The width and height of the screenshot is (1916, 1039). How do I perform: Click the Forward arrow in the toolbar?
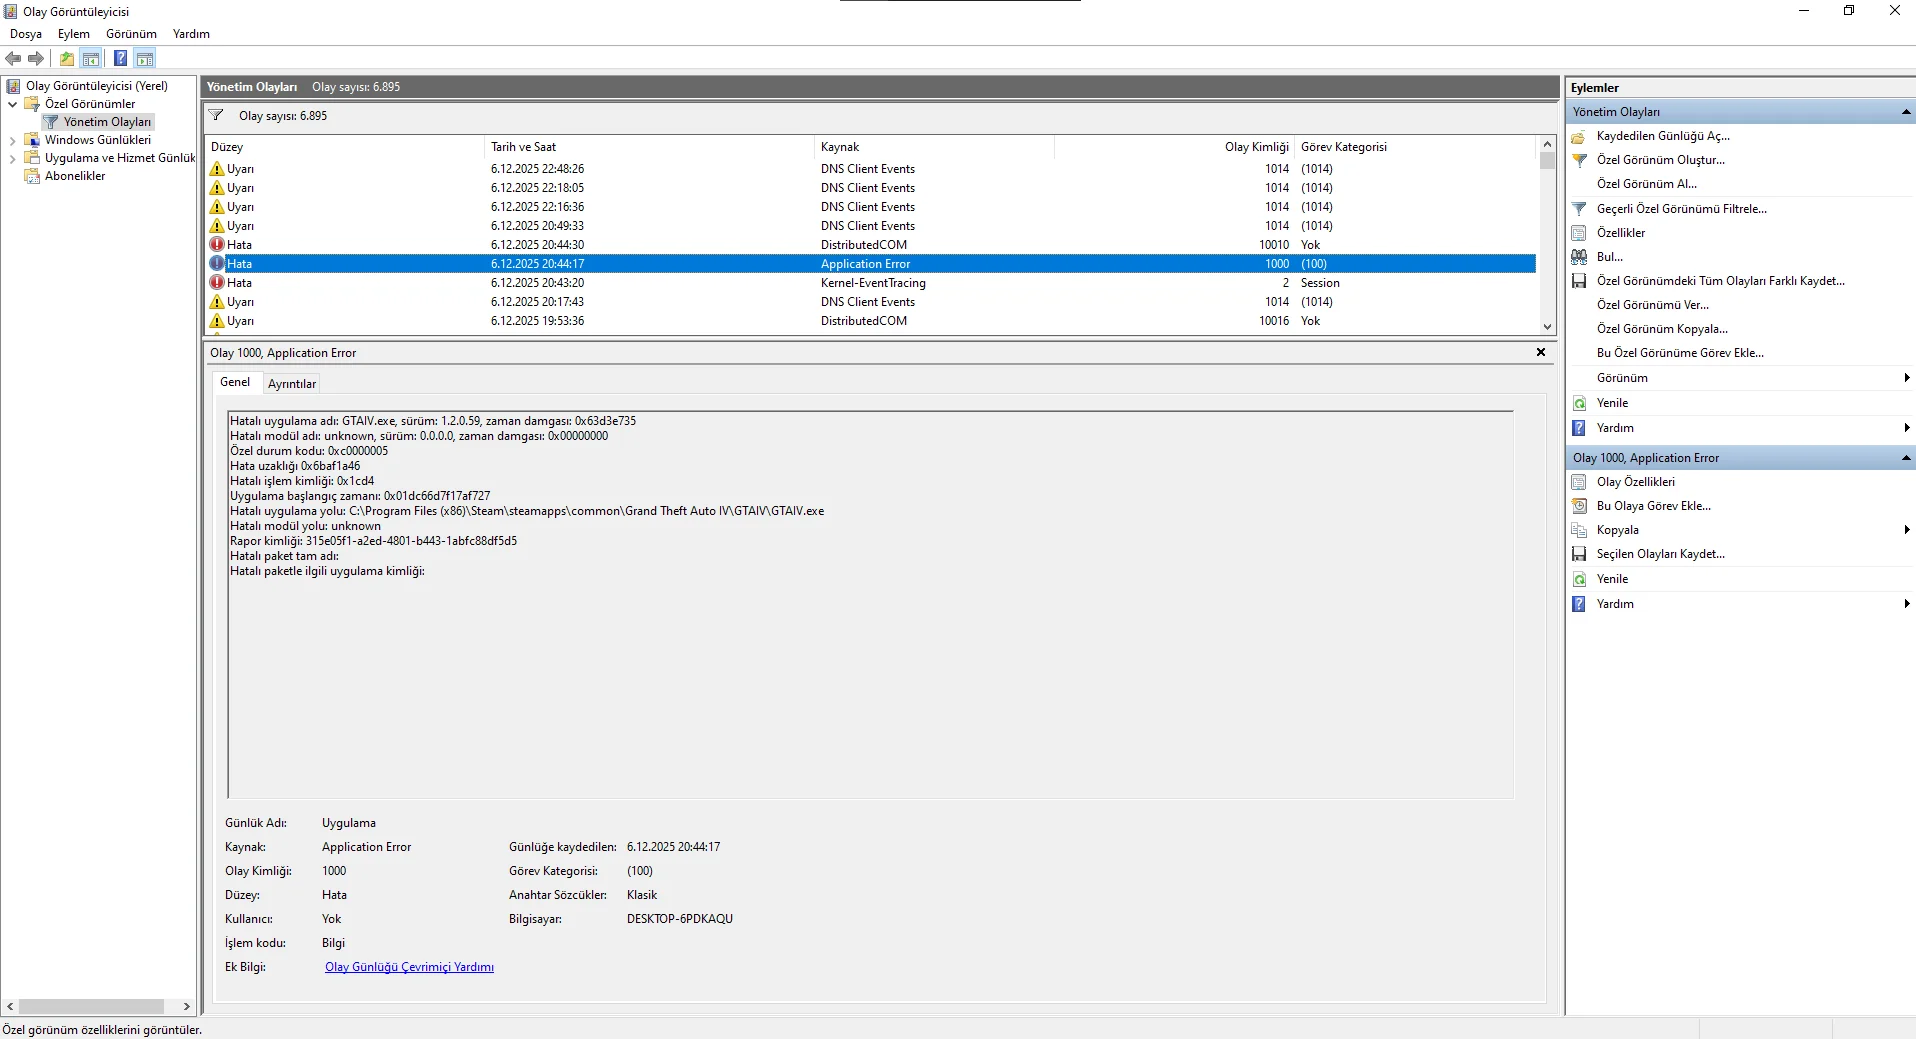click(x=36, y=58)
